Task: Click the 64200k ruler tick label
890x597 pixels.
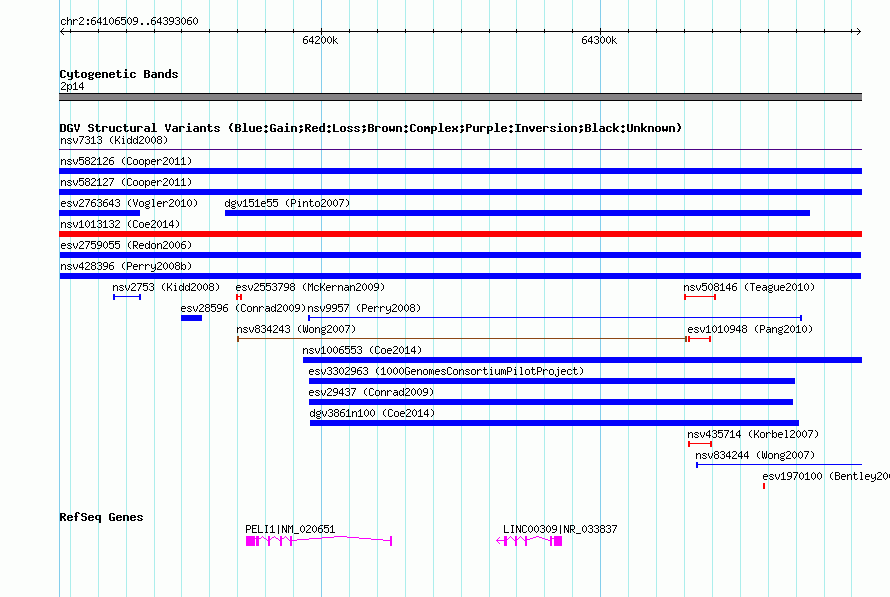Action: coord(320,40)
